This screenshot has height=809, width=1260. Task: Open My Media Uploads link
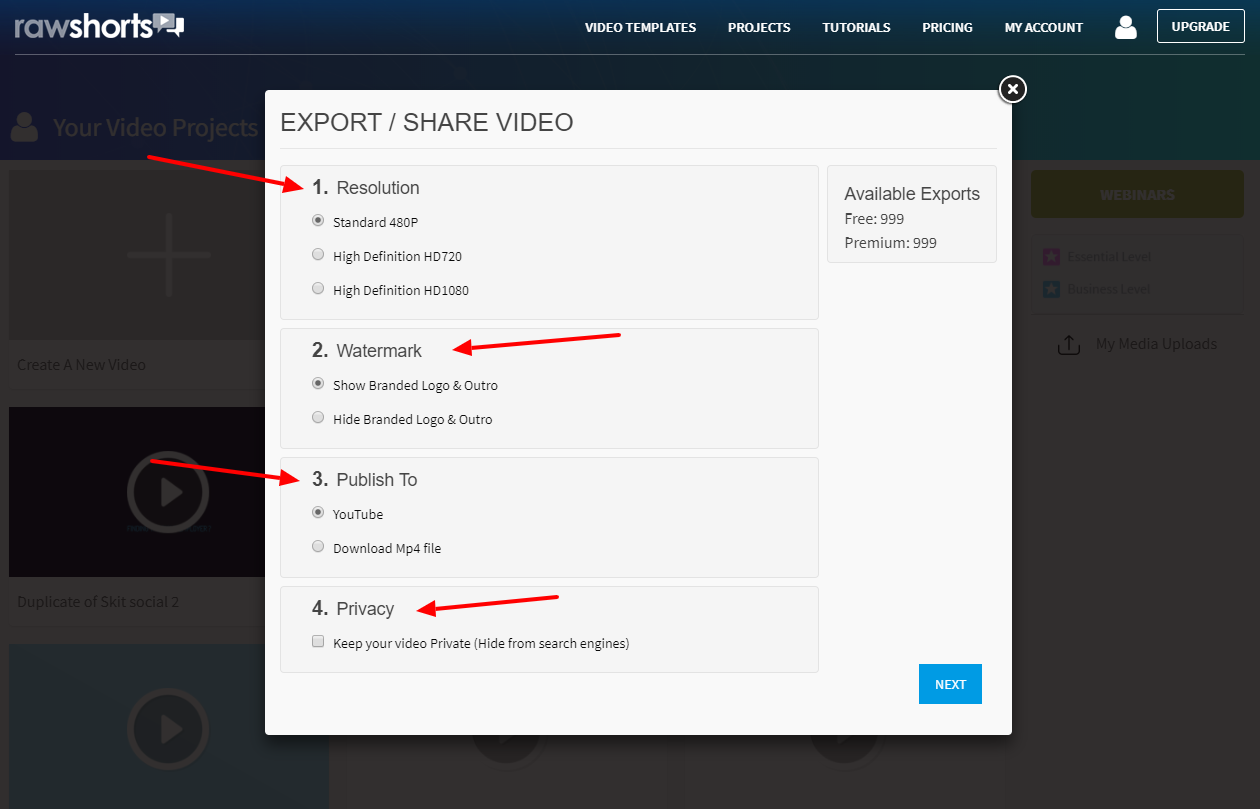point(1156,344)
